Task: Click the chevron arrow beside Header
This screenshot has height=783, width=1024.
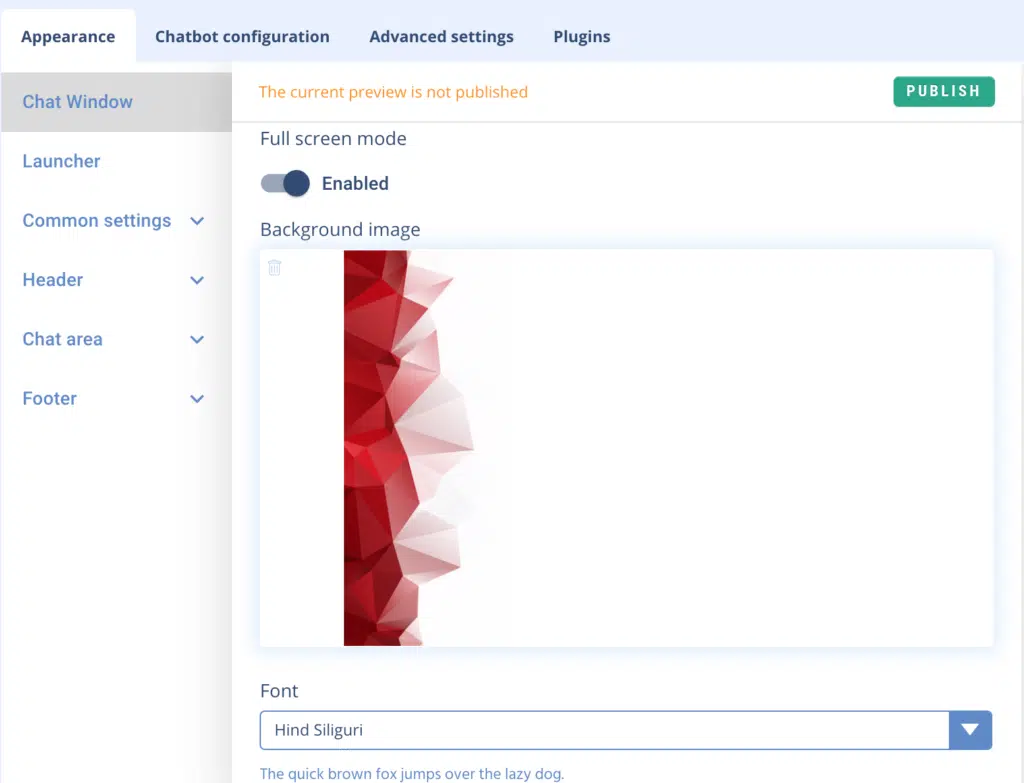Action: click(197, 281)
